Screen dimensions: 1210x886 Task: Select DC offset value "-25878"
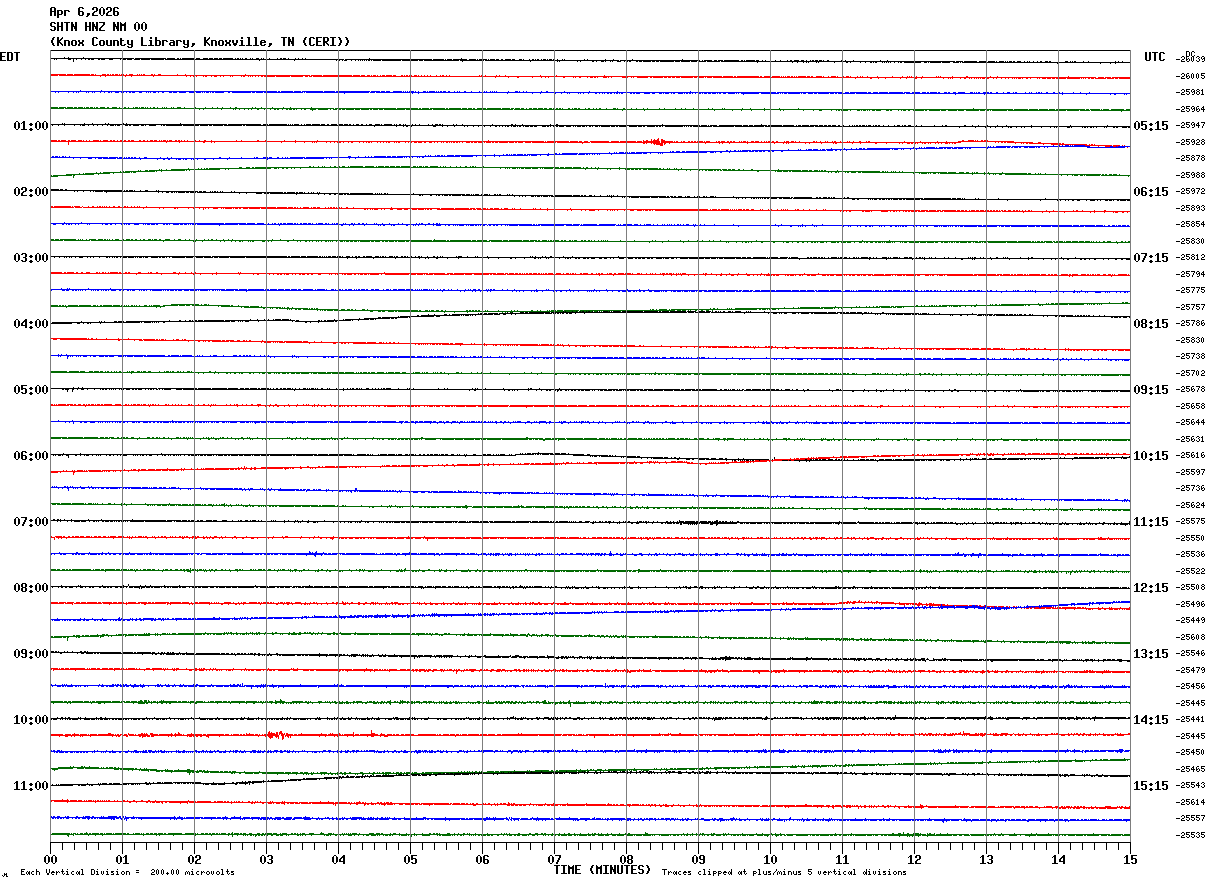pos(1191,159)
